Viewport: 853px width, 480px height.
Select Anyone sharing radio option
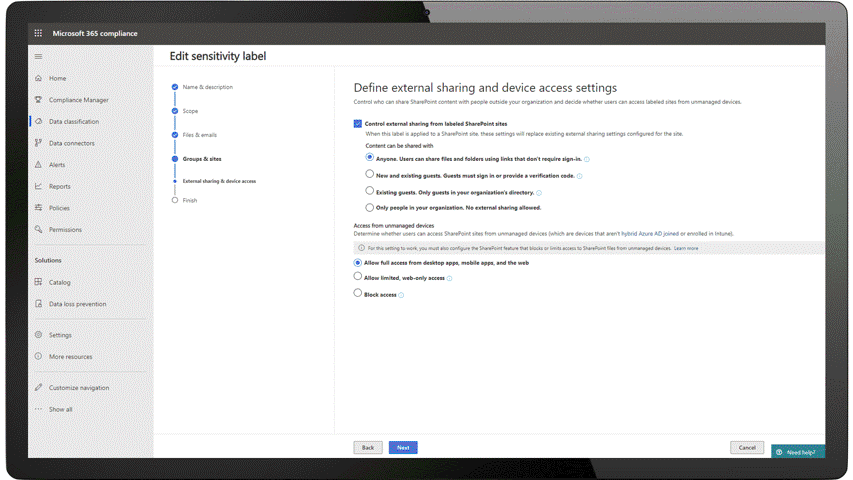369,157
